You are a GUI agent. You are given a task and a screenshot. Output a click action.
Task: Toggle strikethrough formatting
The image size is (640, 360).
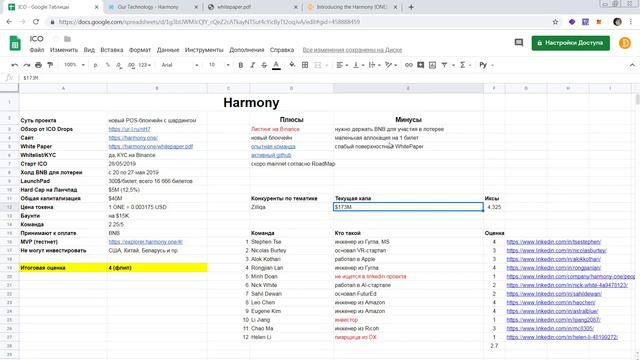coord(264,65)
